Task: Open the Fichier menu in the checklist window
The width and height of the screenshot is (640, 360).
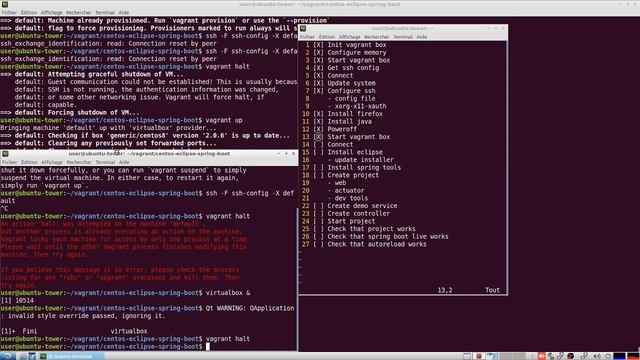Action: pos(307,37)
